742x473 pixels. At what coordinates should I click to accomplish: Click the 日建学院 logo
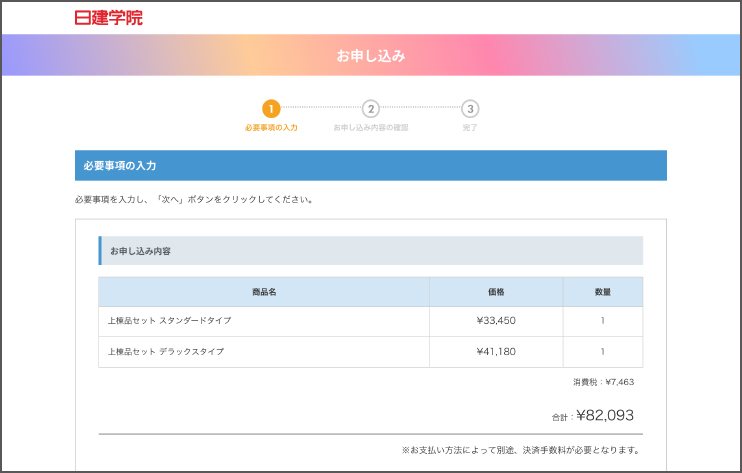pos(108,18)
